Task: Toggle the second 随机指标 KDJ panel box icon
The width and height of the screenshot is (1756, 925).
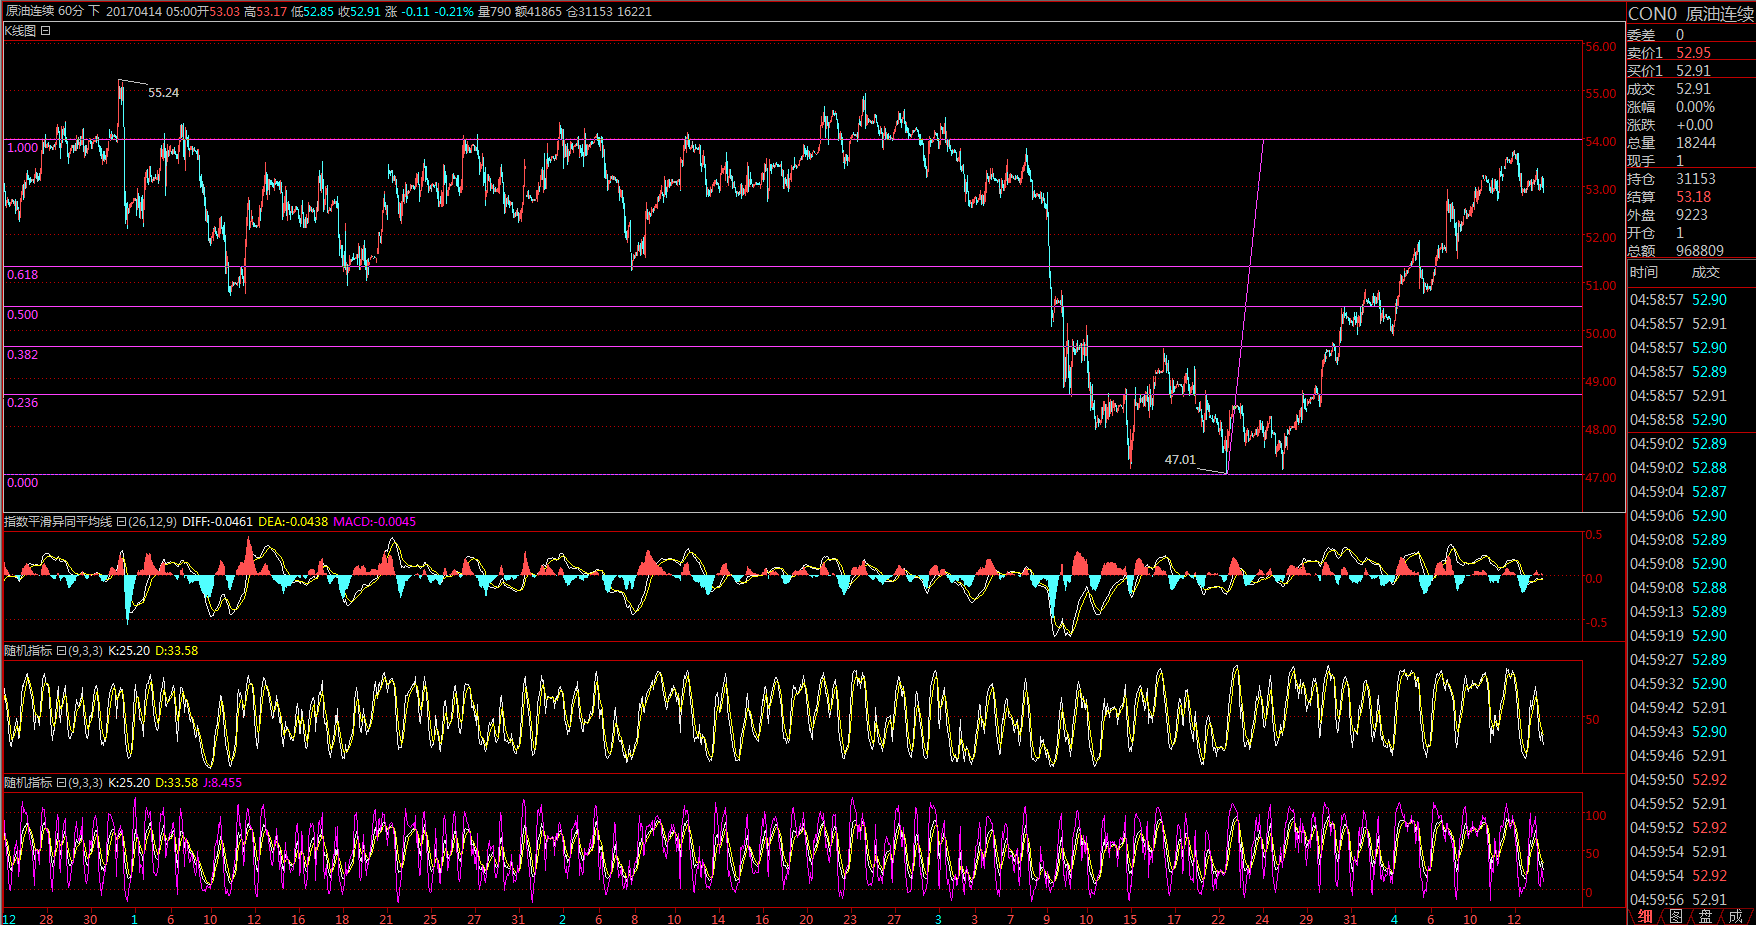Action: coord(61,783)
